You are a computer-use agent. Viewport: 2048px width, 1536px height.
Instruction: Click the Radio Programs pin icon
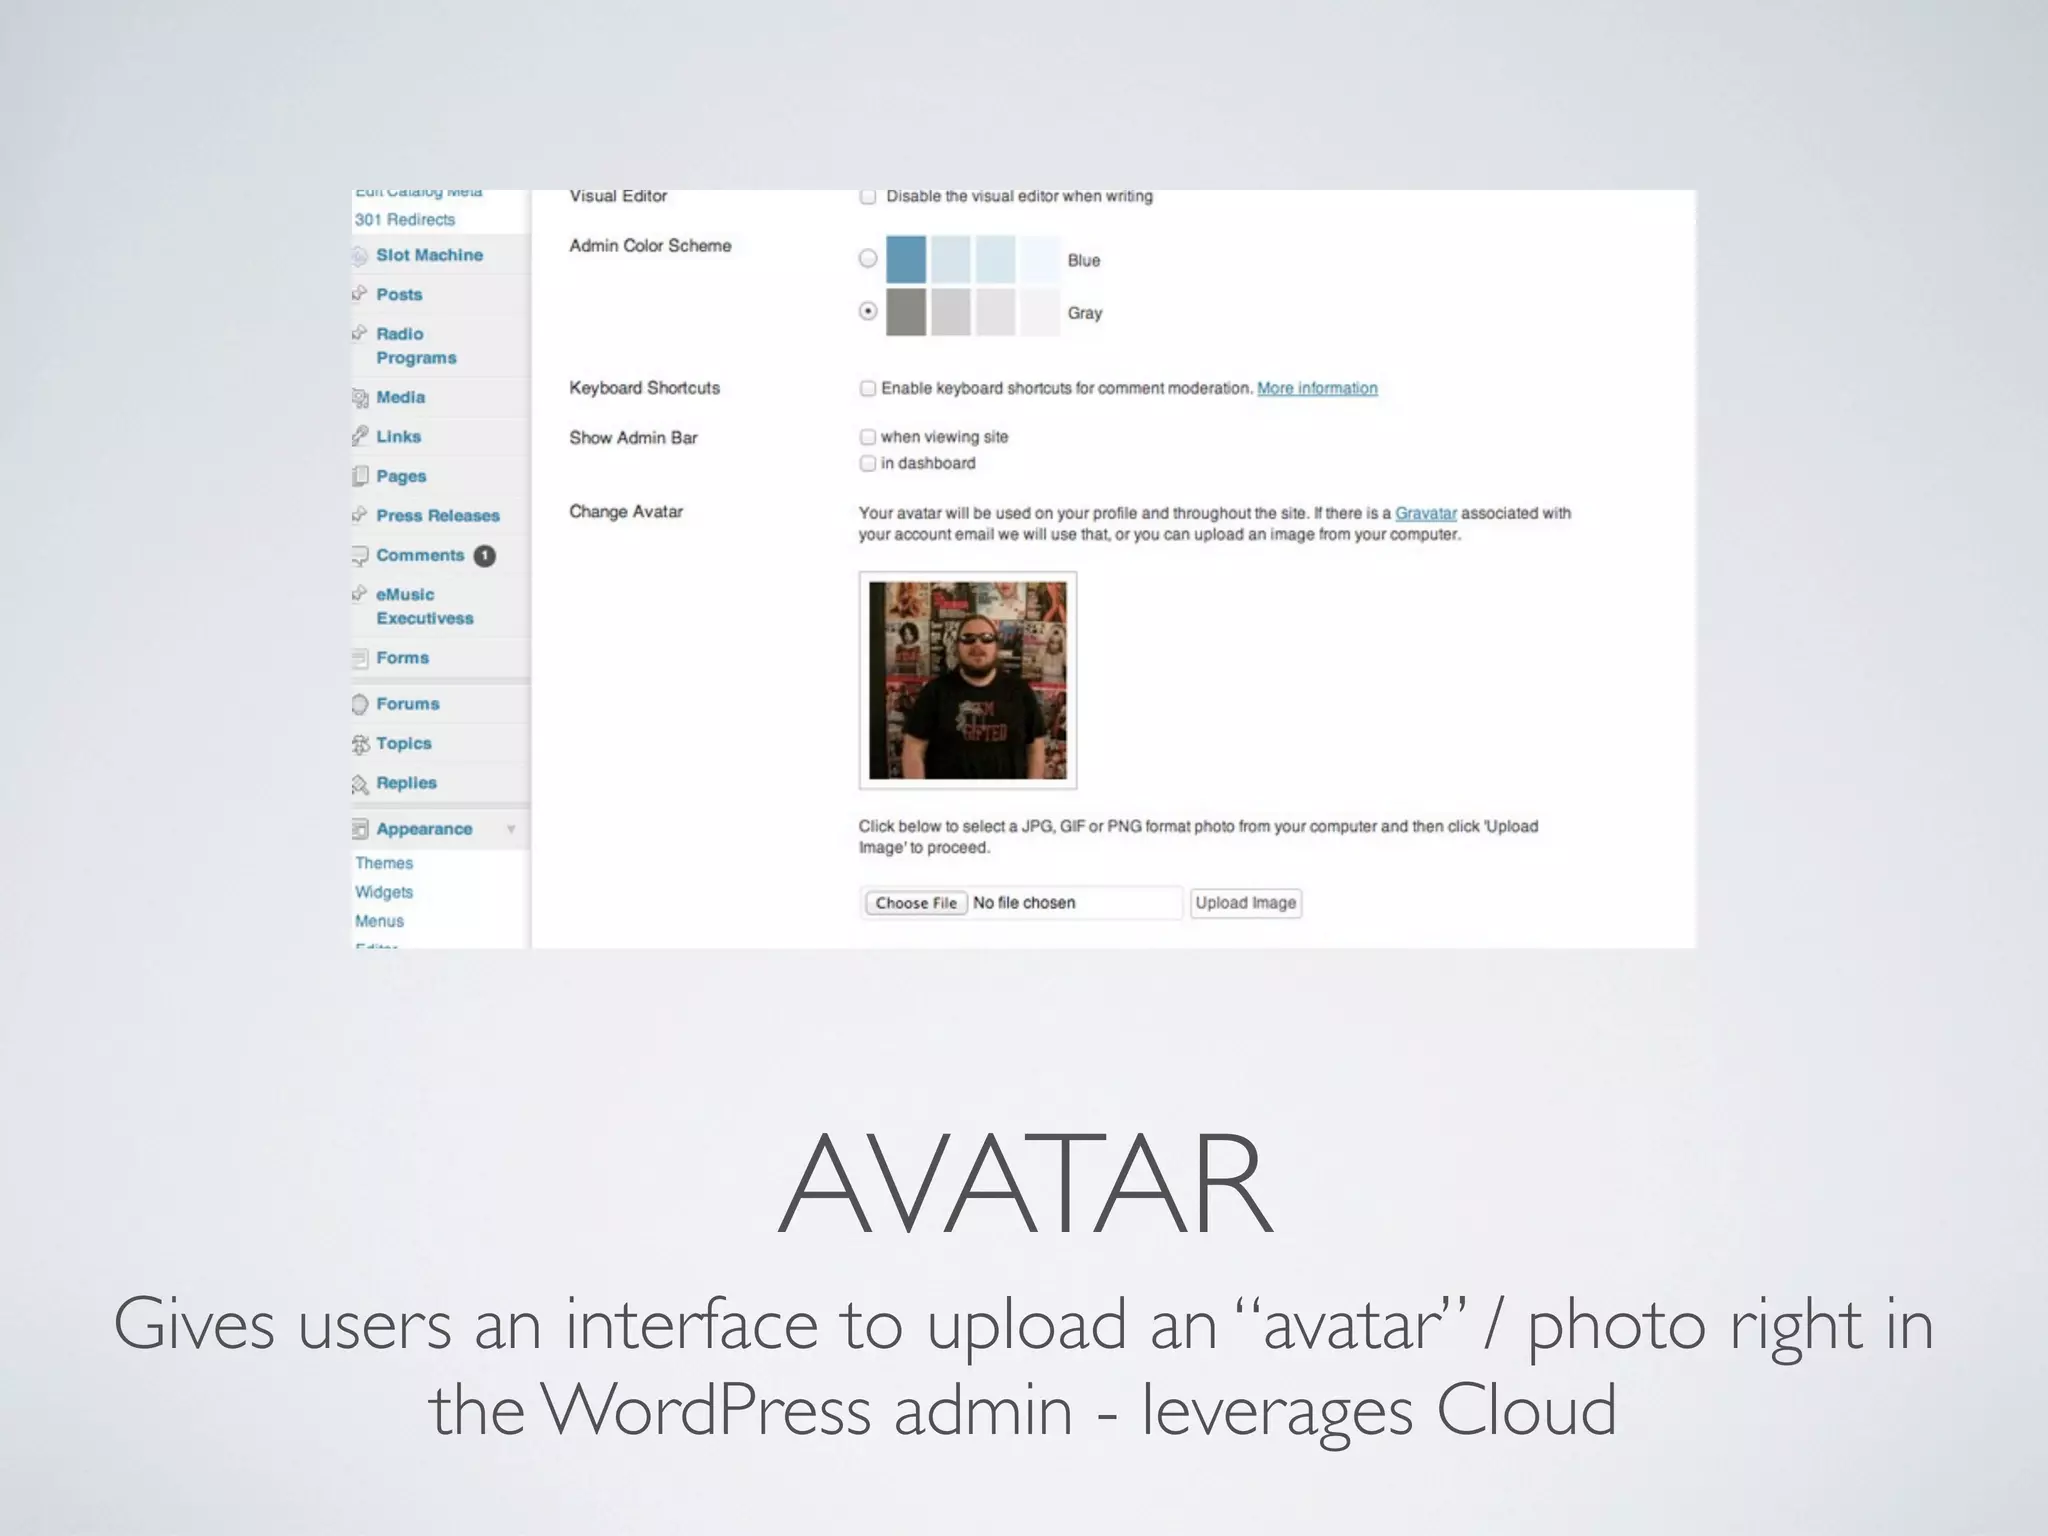pos(360,333)
